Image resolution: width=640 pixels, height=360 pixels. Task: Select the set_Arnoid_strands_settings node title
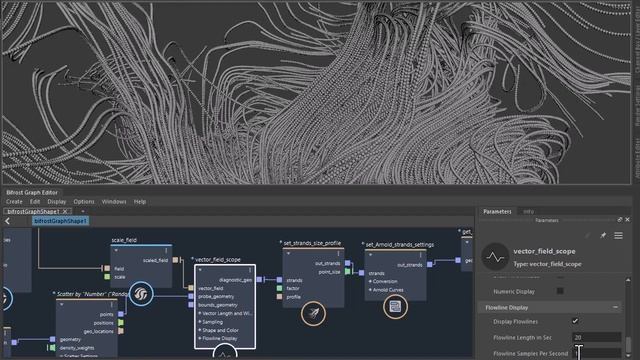(x=400, y=244)
